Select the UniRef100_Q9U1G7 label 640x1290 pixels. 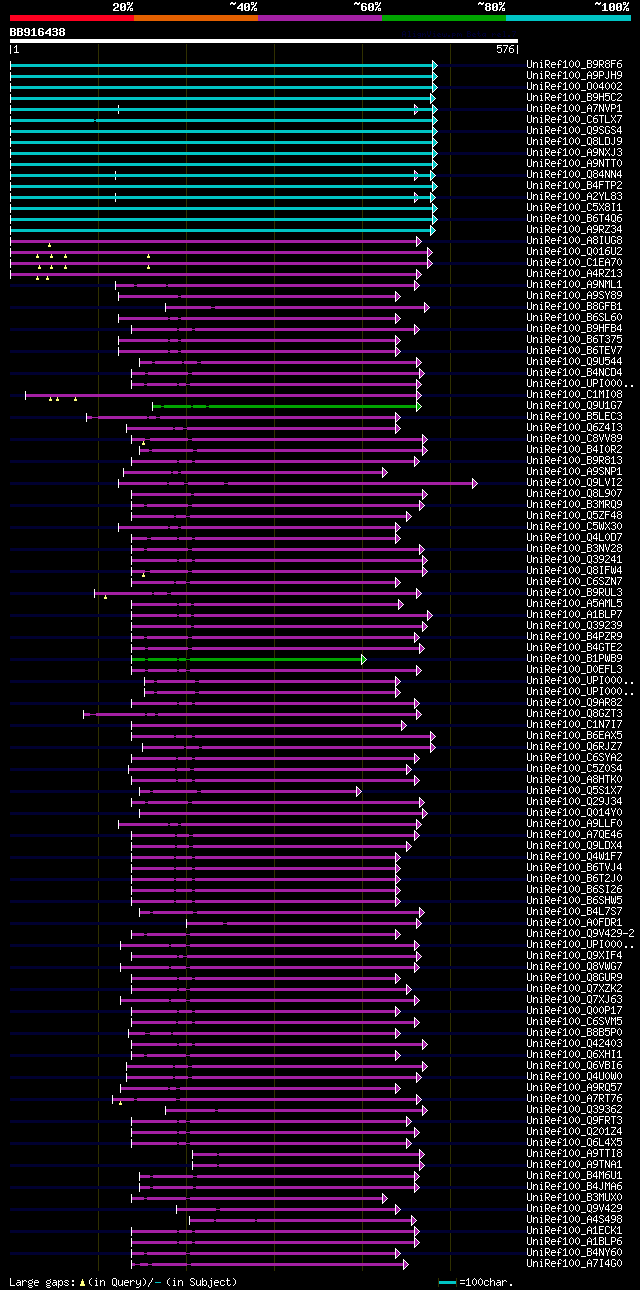coord(574,405)
